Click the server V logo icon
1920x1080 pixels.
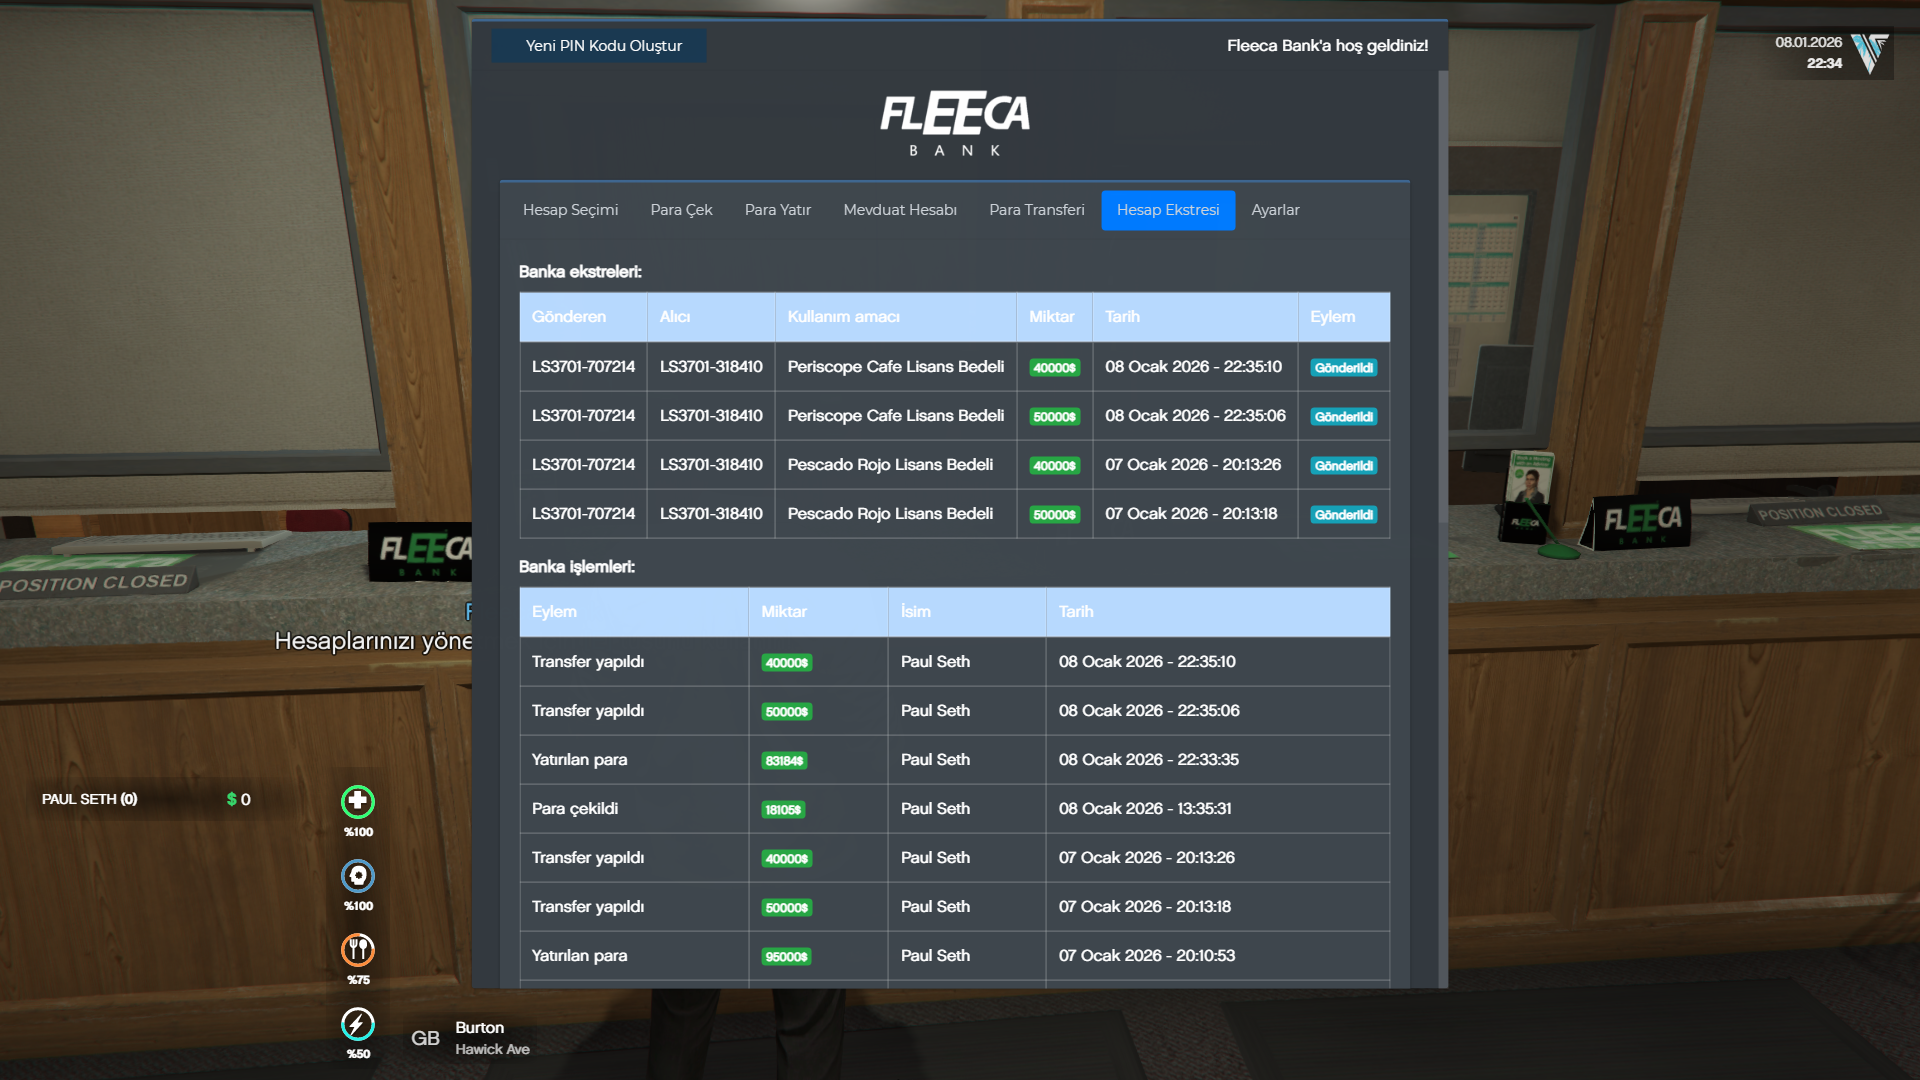click(x=1869, y=53)
